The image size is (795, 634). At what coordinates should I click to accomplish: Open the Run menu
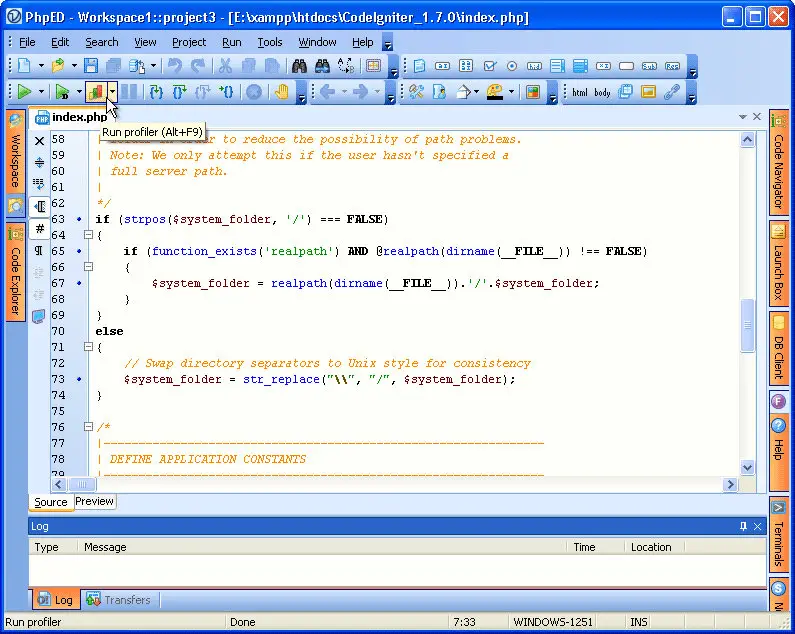[232, 42]
